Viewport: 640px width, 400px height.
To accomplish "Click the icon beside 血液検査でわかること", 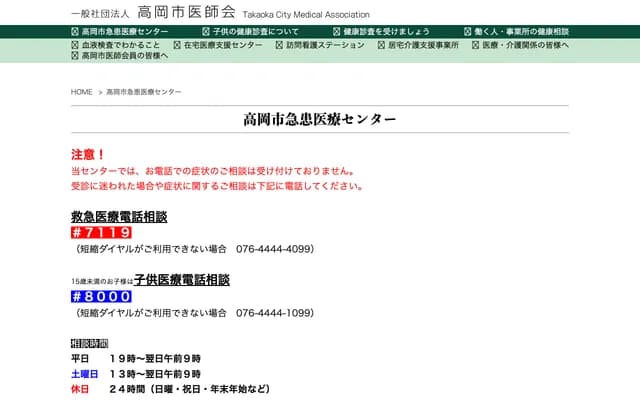I will (x=76, y=46).
